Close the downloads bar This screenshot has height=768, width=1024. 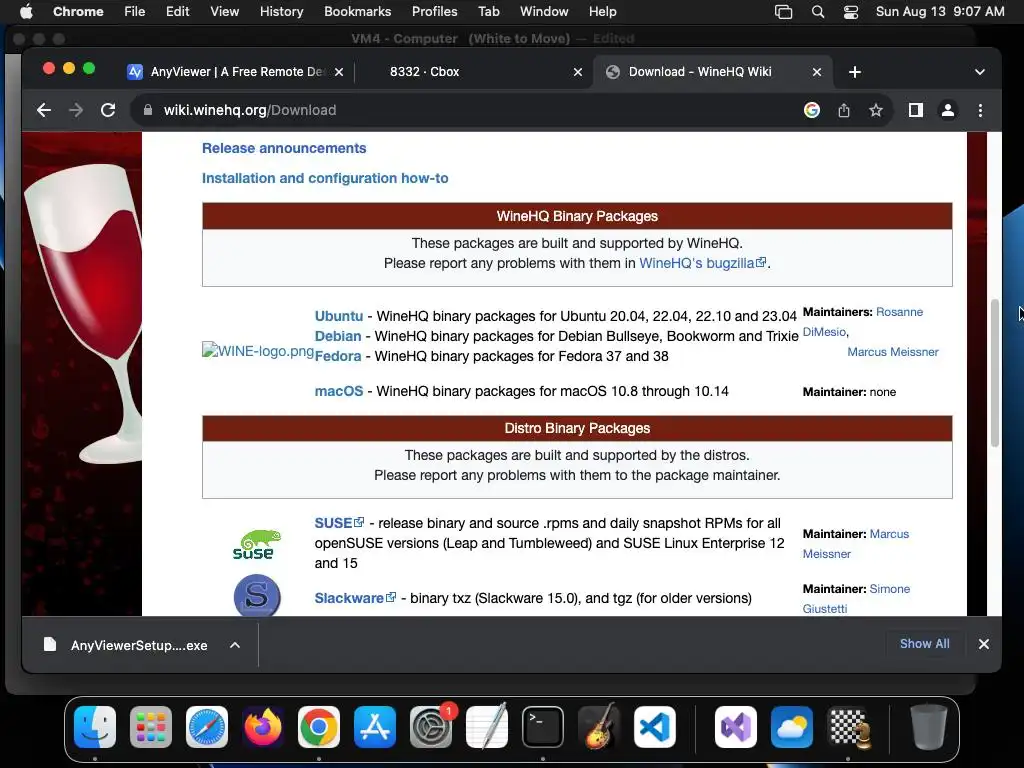(x=984, y=644)
